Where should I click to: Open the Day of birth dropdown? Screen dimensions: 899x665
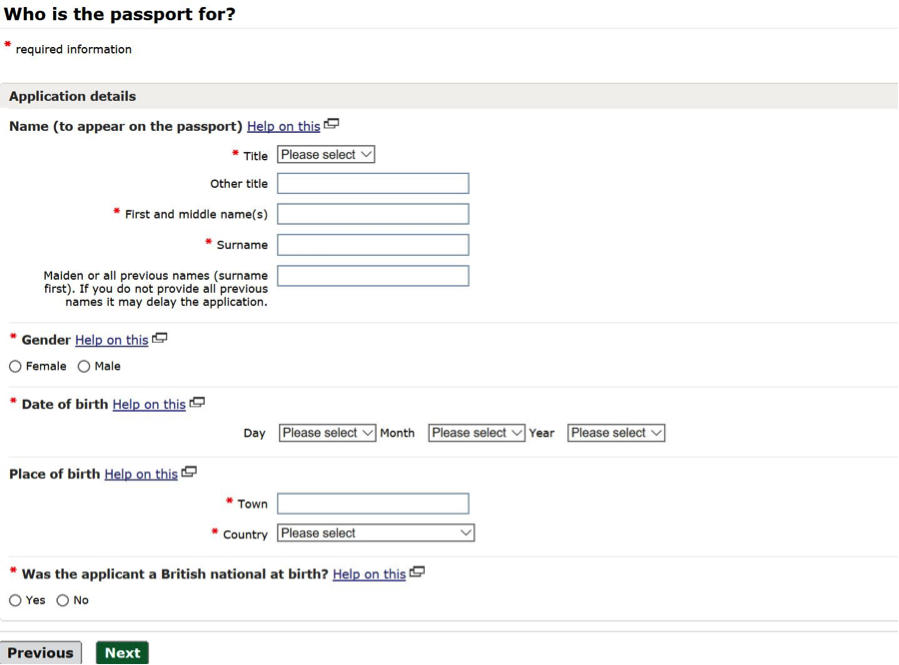point(327,433)
